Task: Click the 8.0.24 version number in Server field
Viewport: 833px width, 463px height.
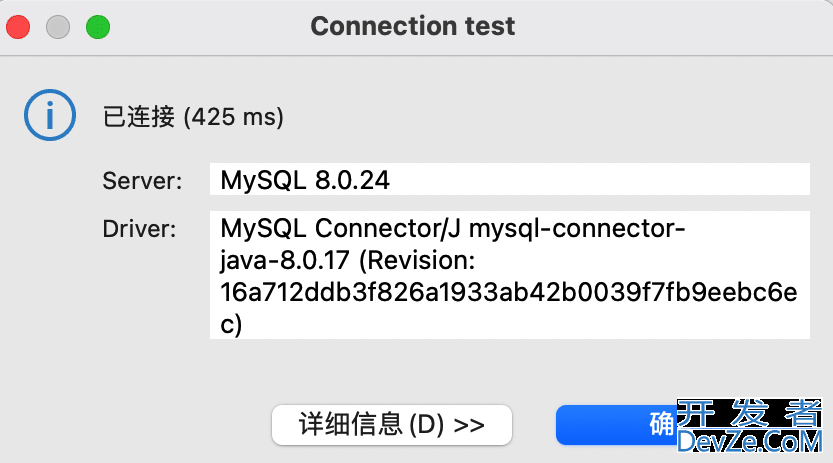Action: click(352, 180)
